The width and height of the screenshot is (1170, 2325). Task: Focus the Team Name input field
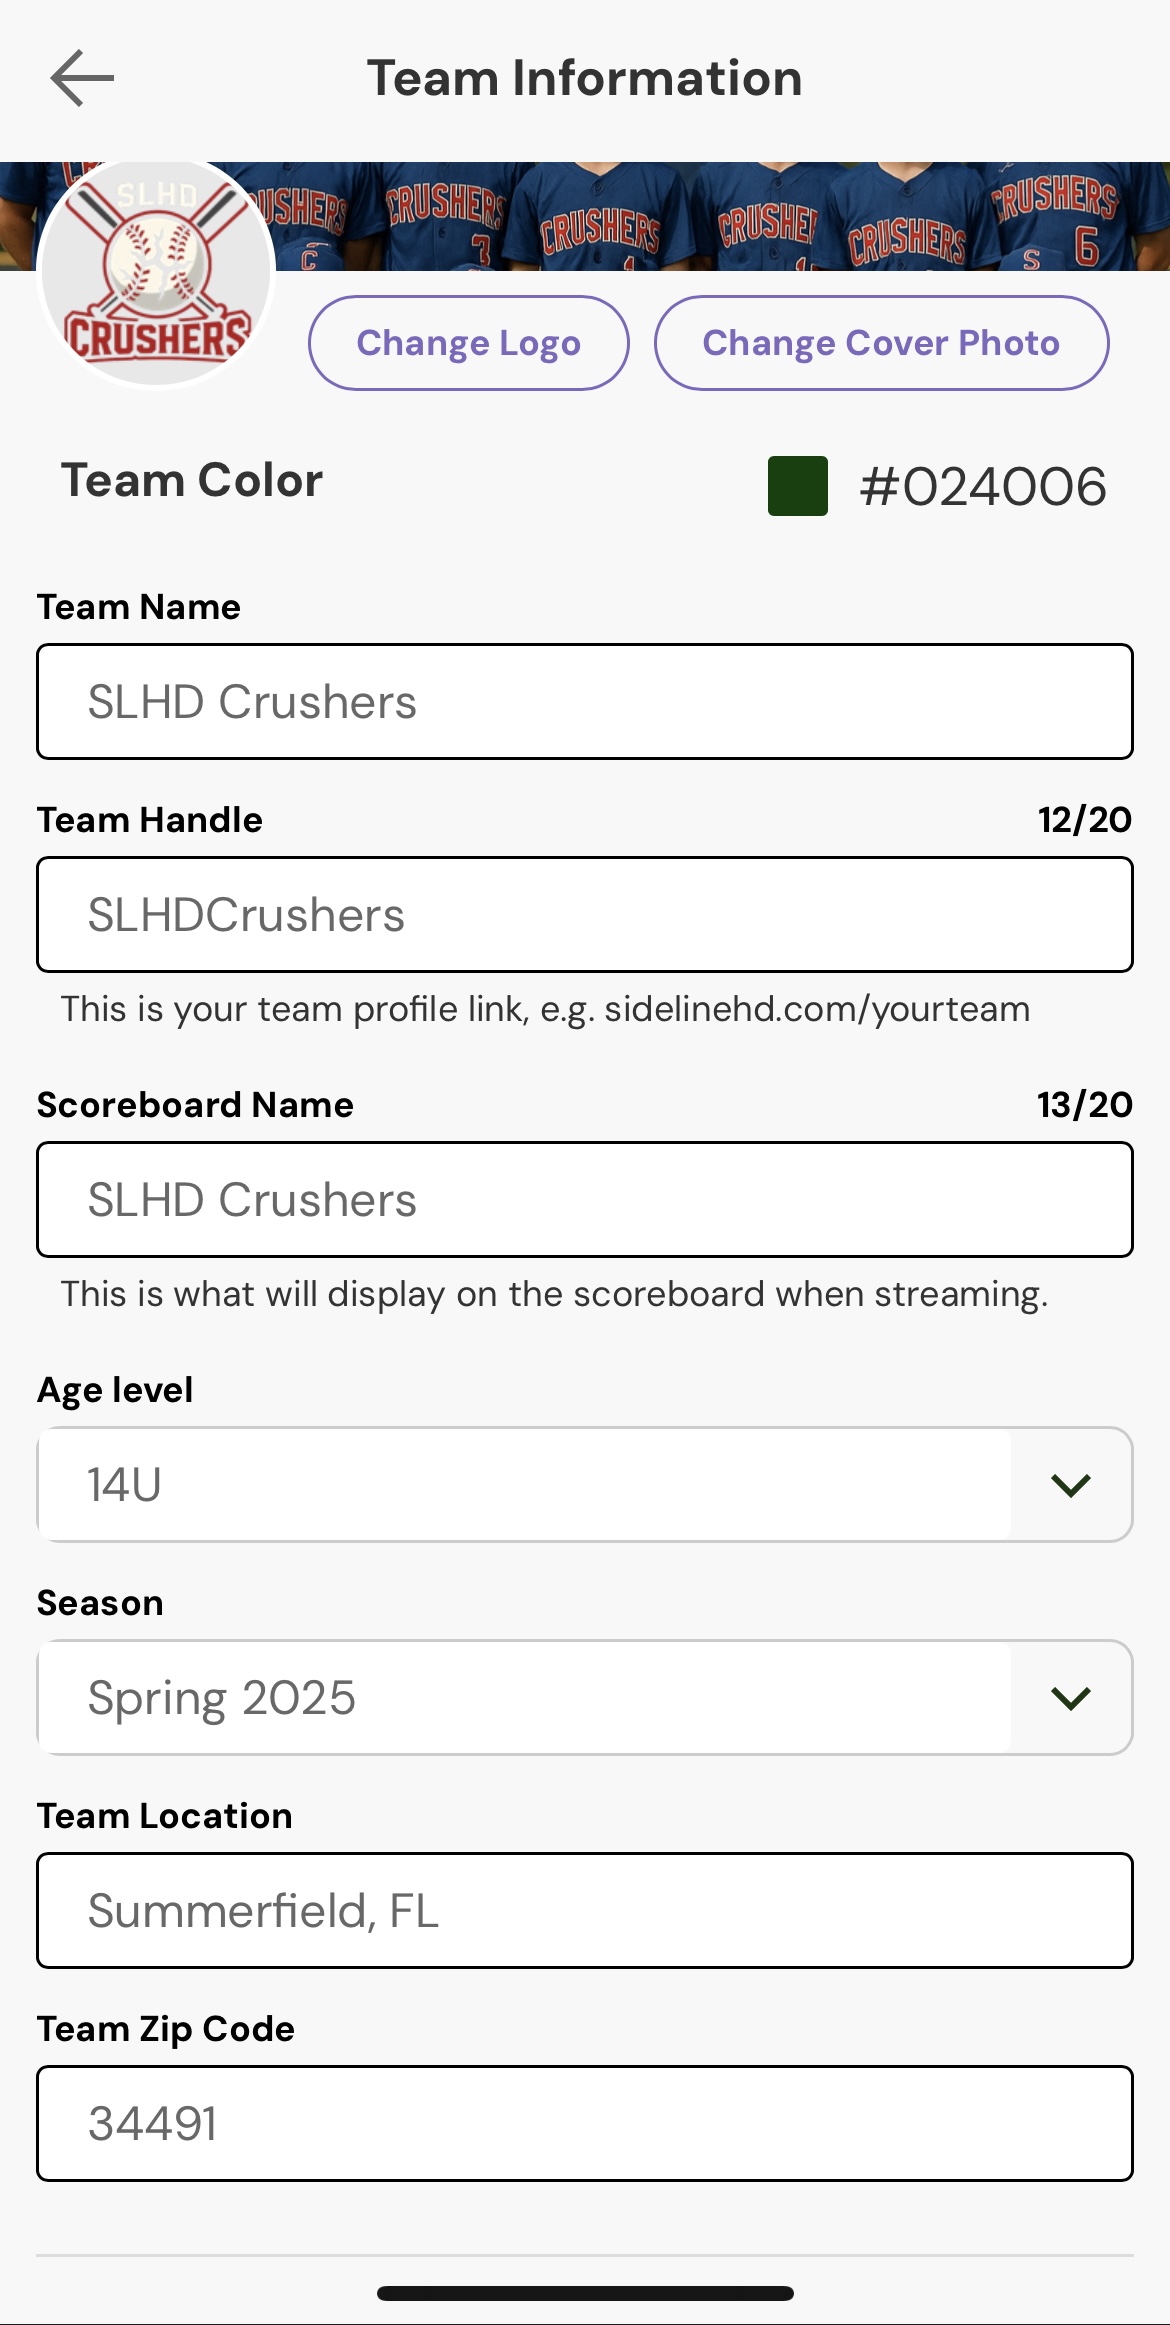coord(584,701)
